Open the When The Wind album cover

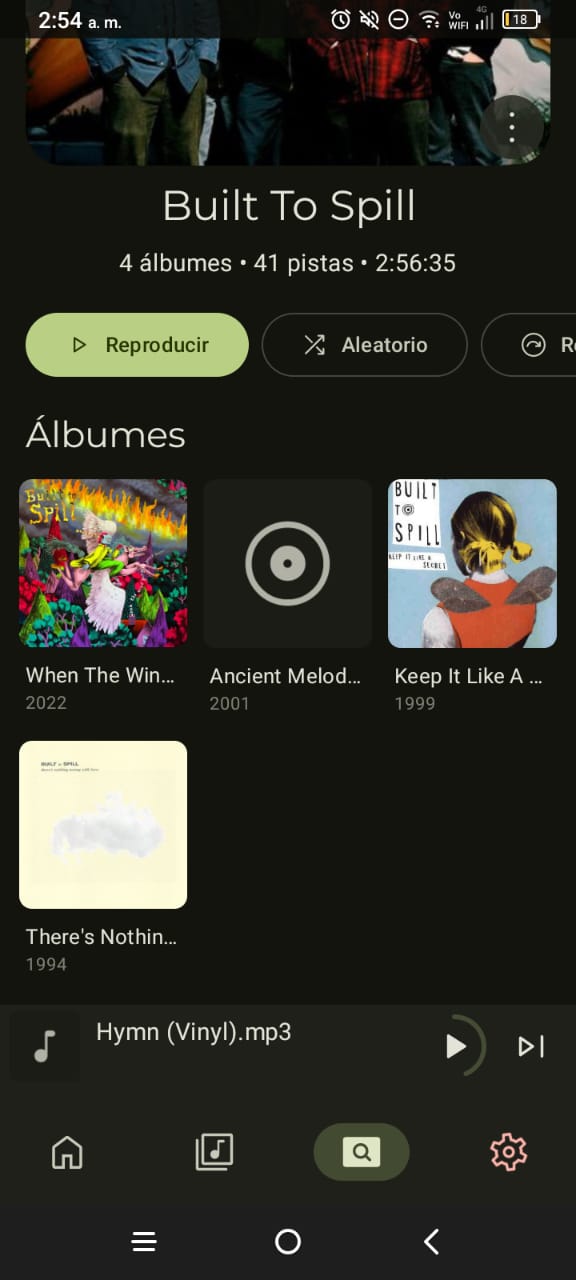pyautogui.click(x=103, y=563)
